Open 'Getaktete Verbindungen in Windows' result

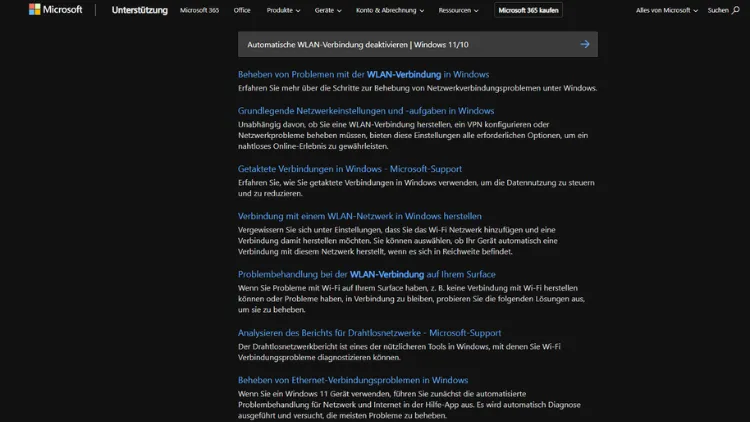pos(350,169)
